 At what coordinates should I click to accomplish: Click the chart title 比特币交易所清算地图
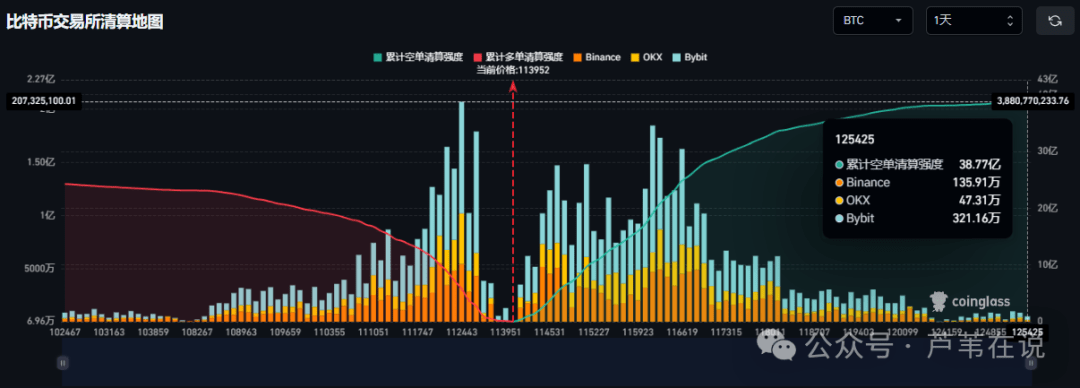tap(85, 21)
